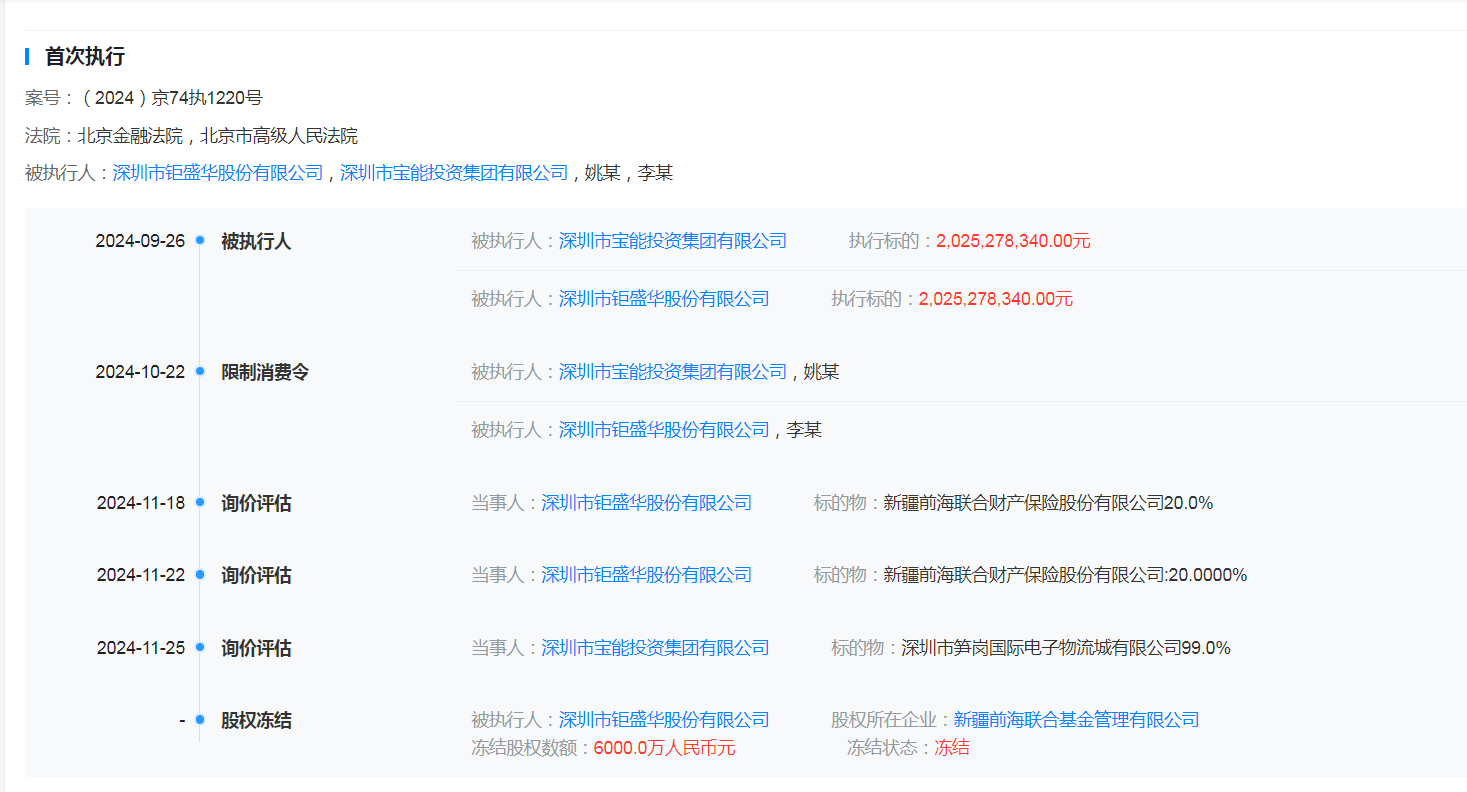Open 深圳市钜盛华股份有限公司 link in case header
The image size is (1467, 792).
pos(218,173)
